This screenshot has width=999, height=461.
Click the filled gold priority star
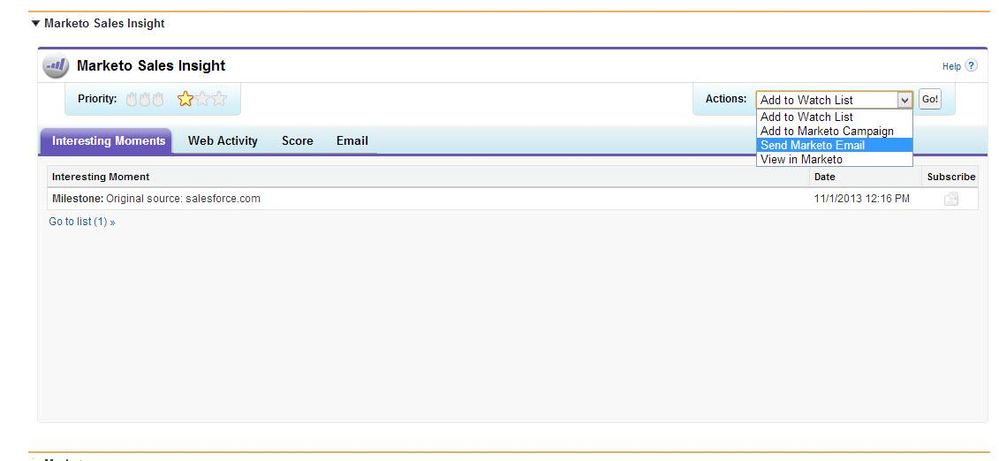(x=185, y=99)
